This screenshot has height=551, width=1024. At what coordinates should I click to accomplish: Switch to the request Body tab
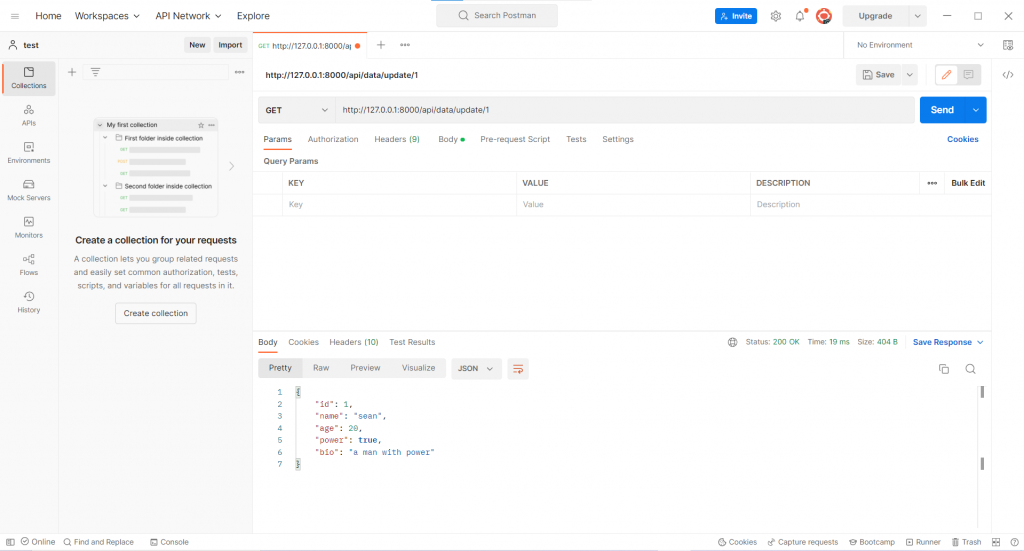[451, 139]
